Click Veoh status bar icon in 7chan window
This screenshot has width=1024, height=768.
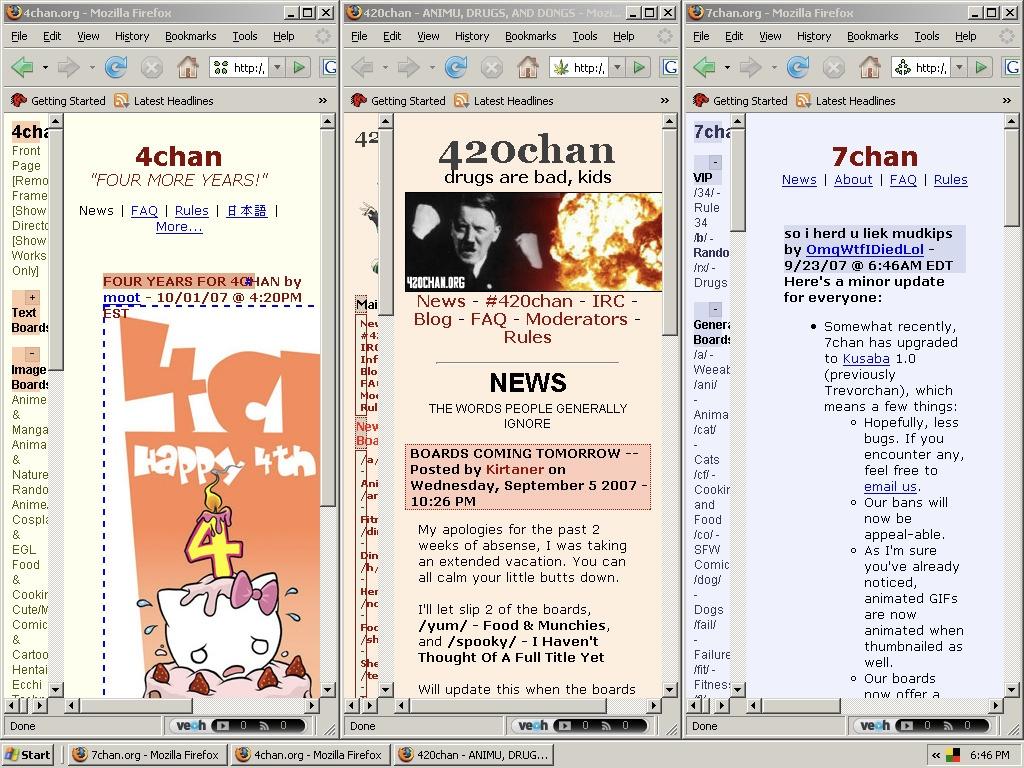point(875,726)
